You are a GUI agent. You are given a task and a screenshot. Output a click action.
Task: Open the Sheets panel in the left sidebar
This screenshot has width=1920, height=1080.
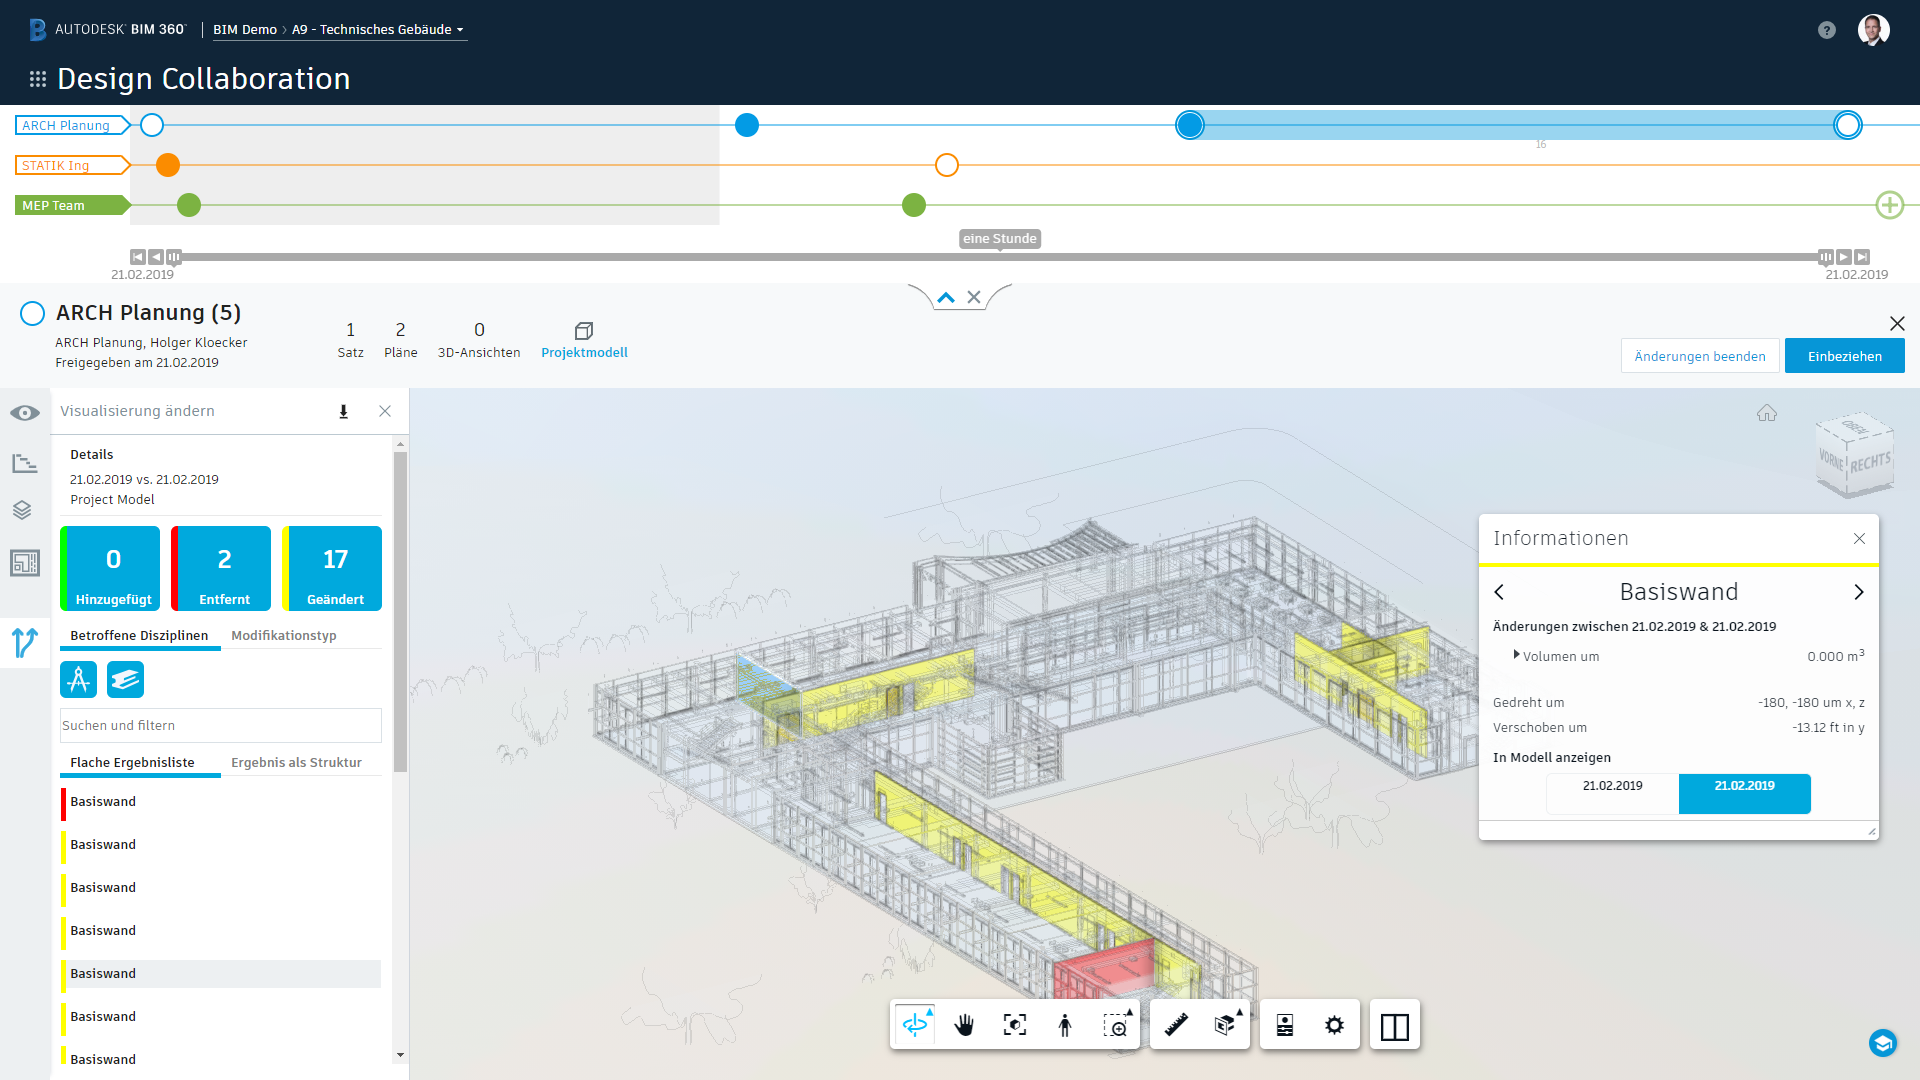pyautogui.click(x=22, y=563)
